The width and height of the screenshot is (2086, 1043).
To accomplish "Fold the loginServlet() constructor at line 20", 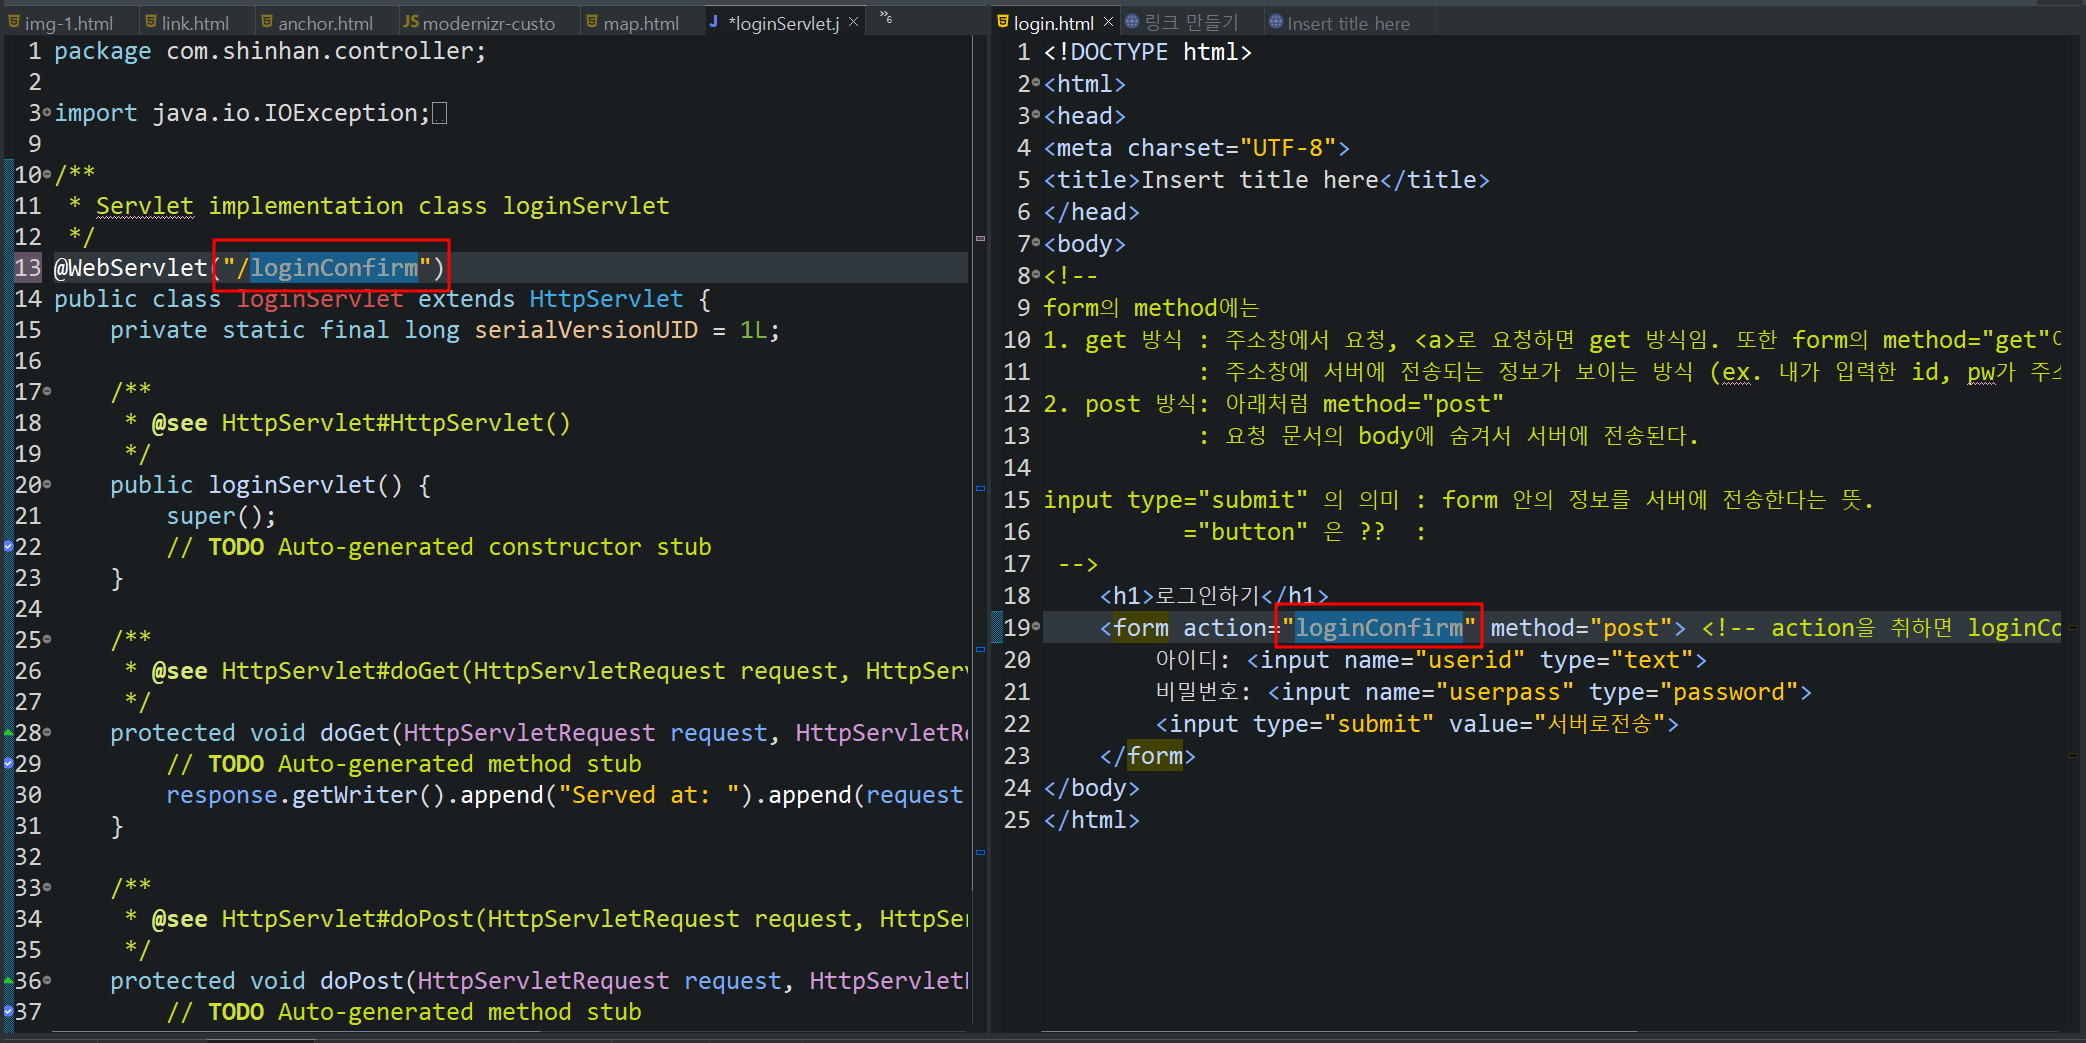I will 47,485.
